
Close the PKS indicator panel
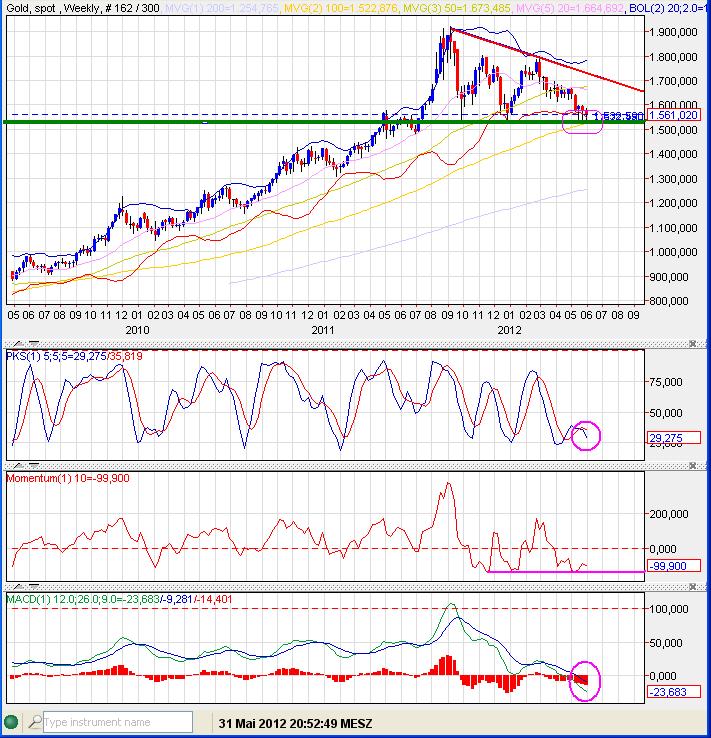(x=692, y=344)
